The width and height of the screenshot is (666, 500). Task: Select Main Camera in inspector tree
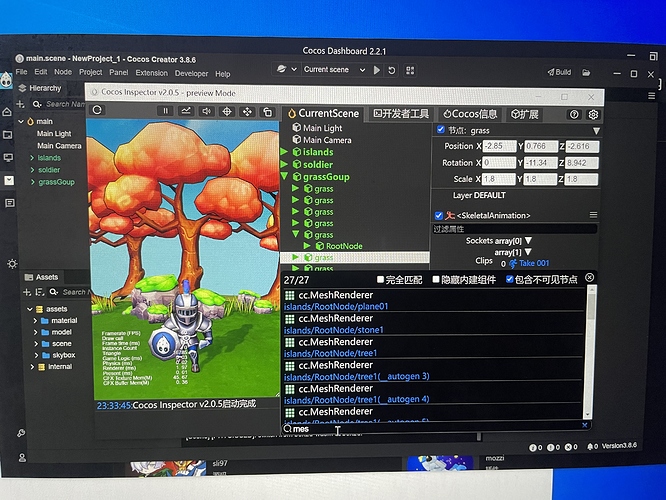tap(327, 140)
